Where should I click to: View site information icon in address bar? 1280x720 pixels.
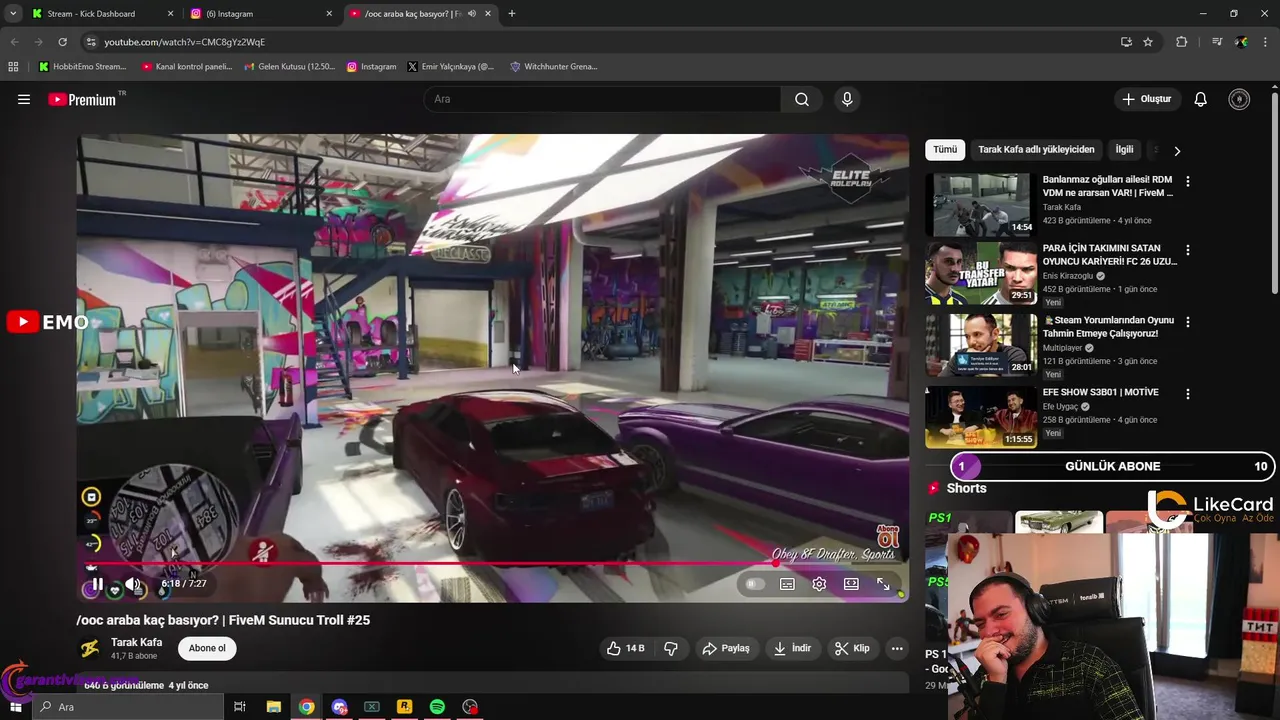click(x=90, y=42)
